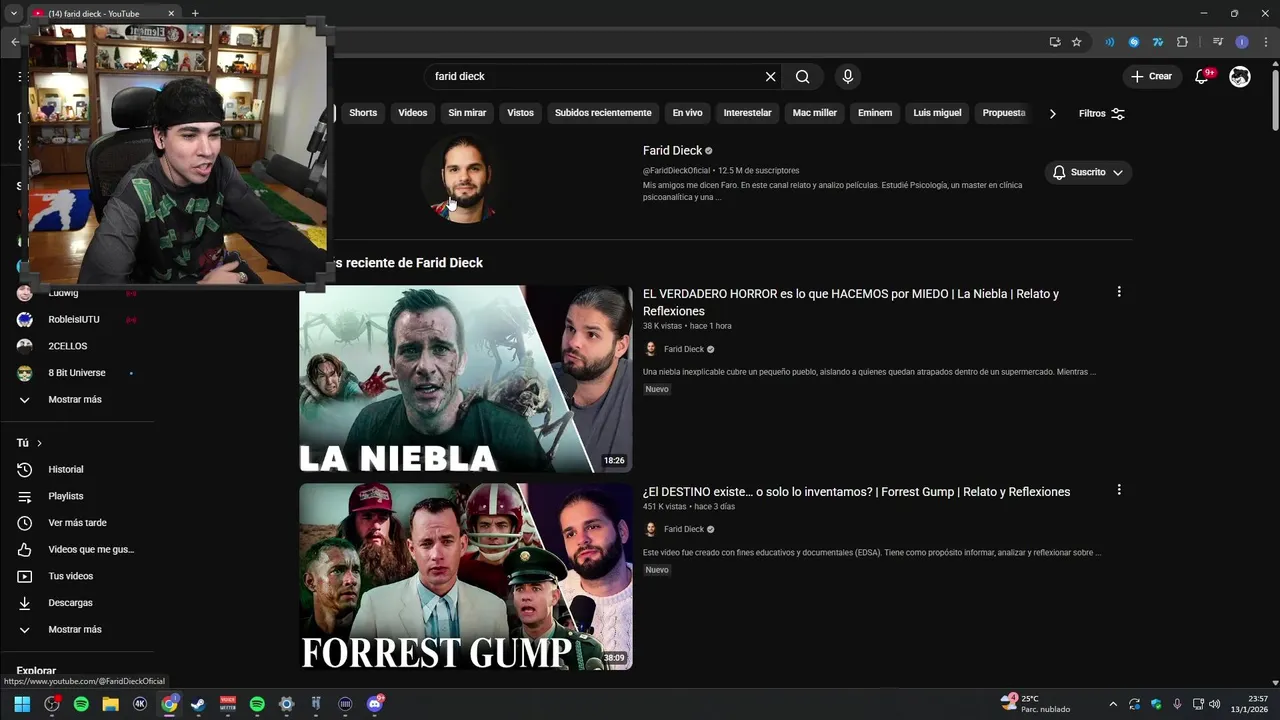The image size is (1280, 720).
Task: Open the Forrest Gump video title
Action: [x=856, y=491]
